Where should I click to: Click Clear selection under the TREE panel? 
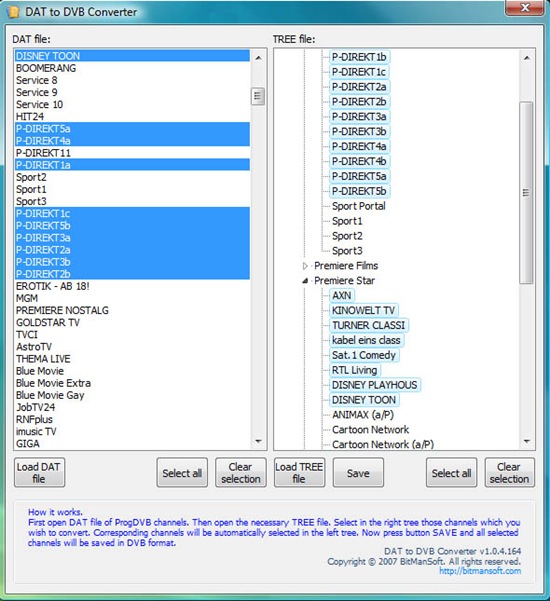coord(509,473)
